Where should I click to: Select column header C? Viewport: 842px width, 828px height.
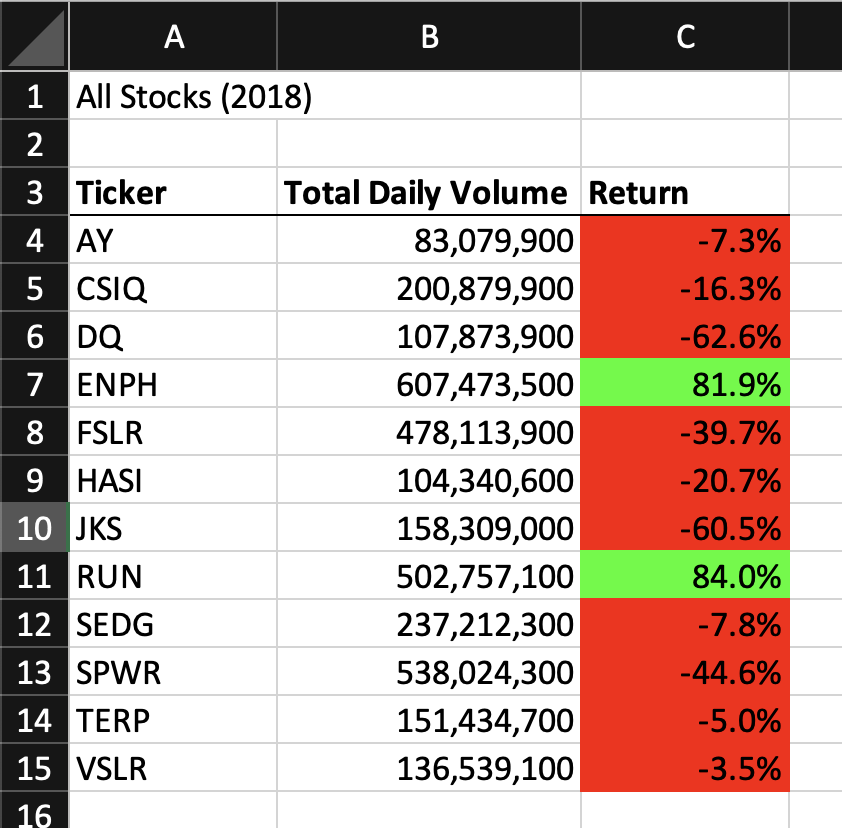(684, 35)
